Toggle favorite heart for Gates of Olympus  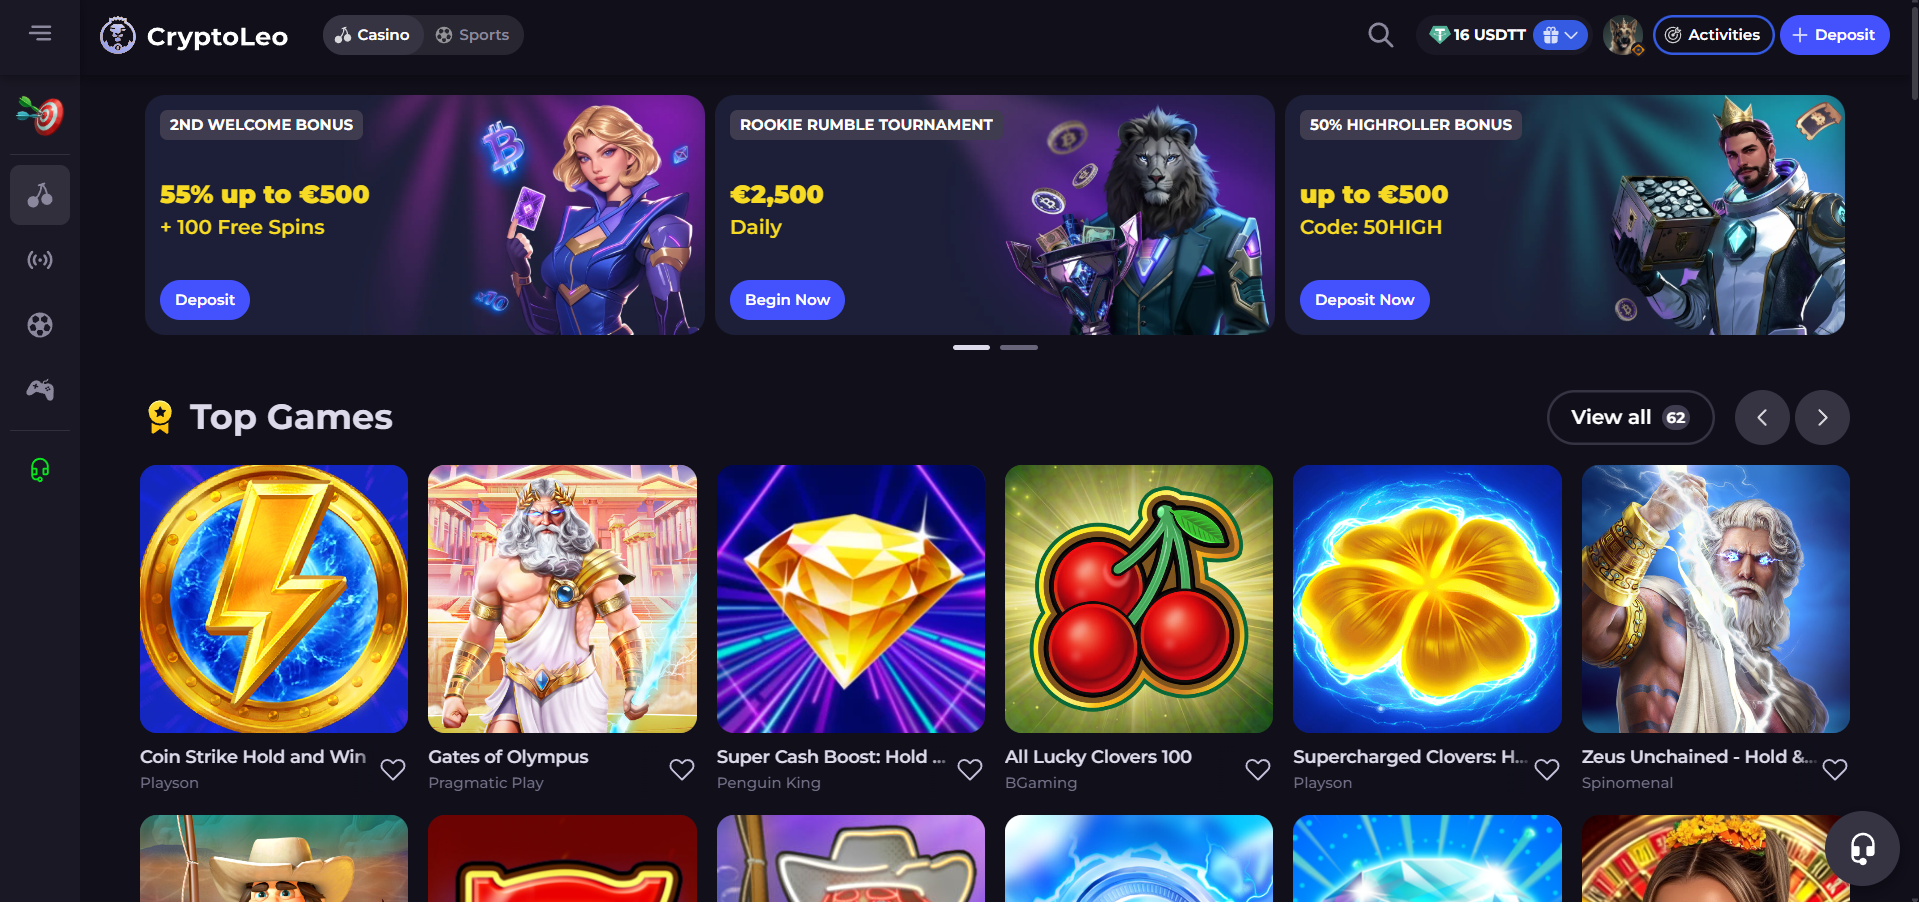(x=682, y=769)
